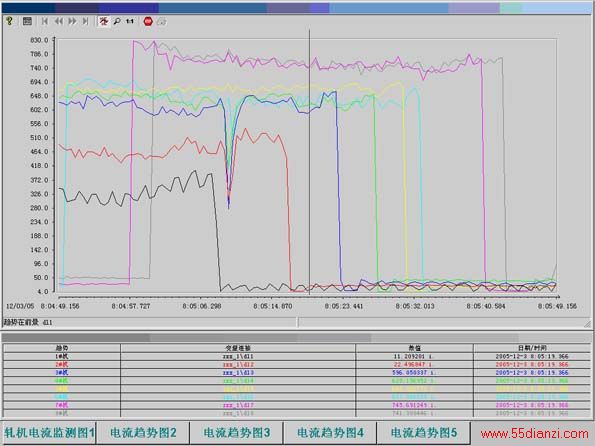Click the 日期/时间 column header
Image resolution: width=595 pixels, height=446 pixels.
(532, 348)
